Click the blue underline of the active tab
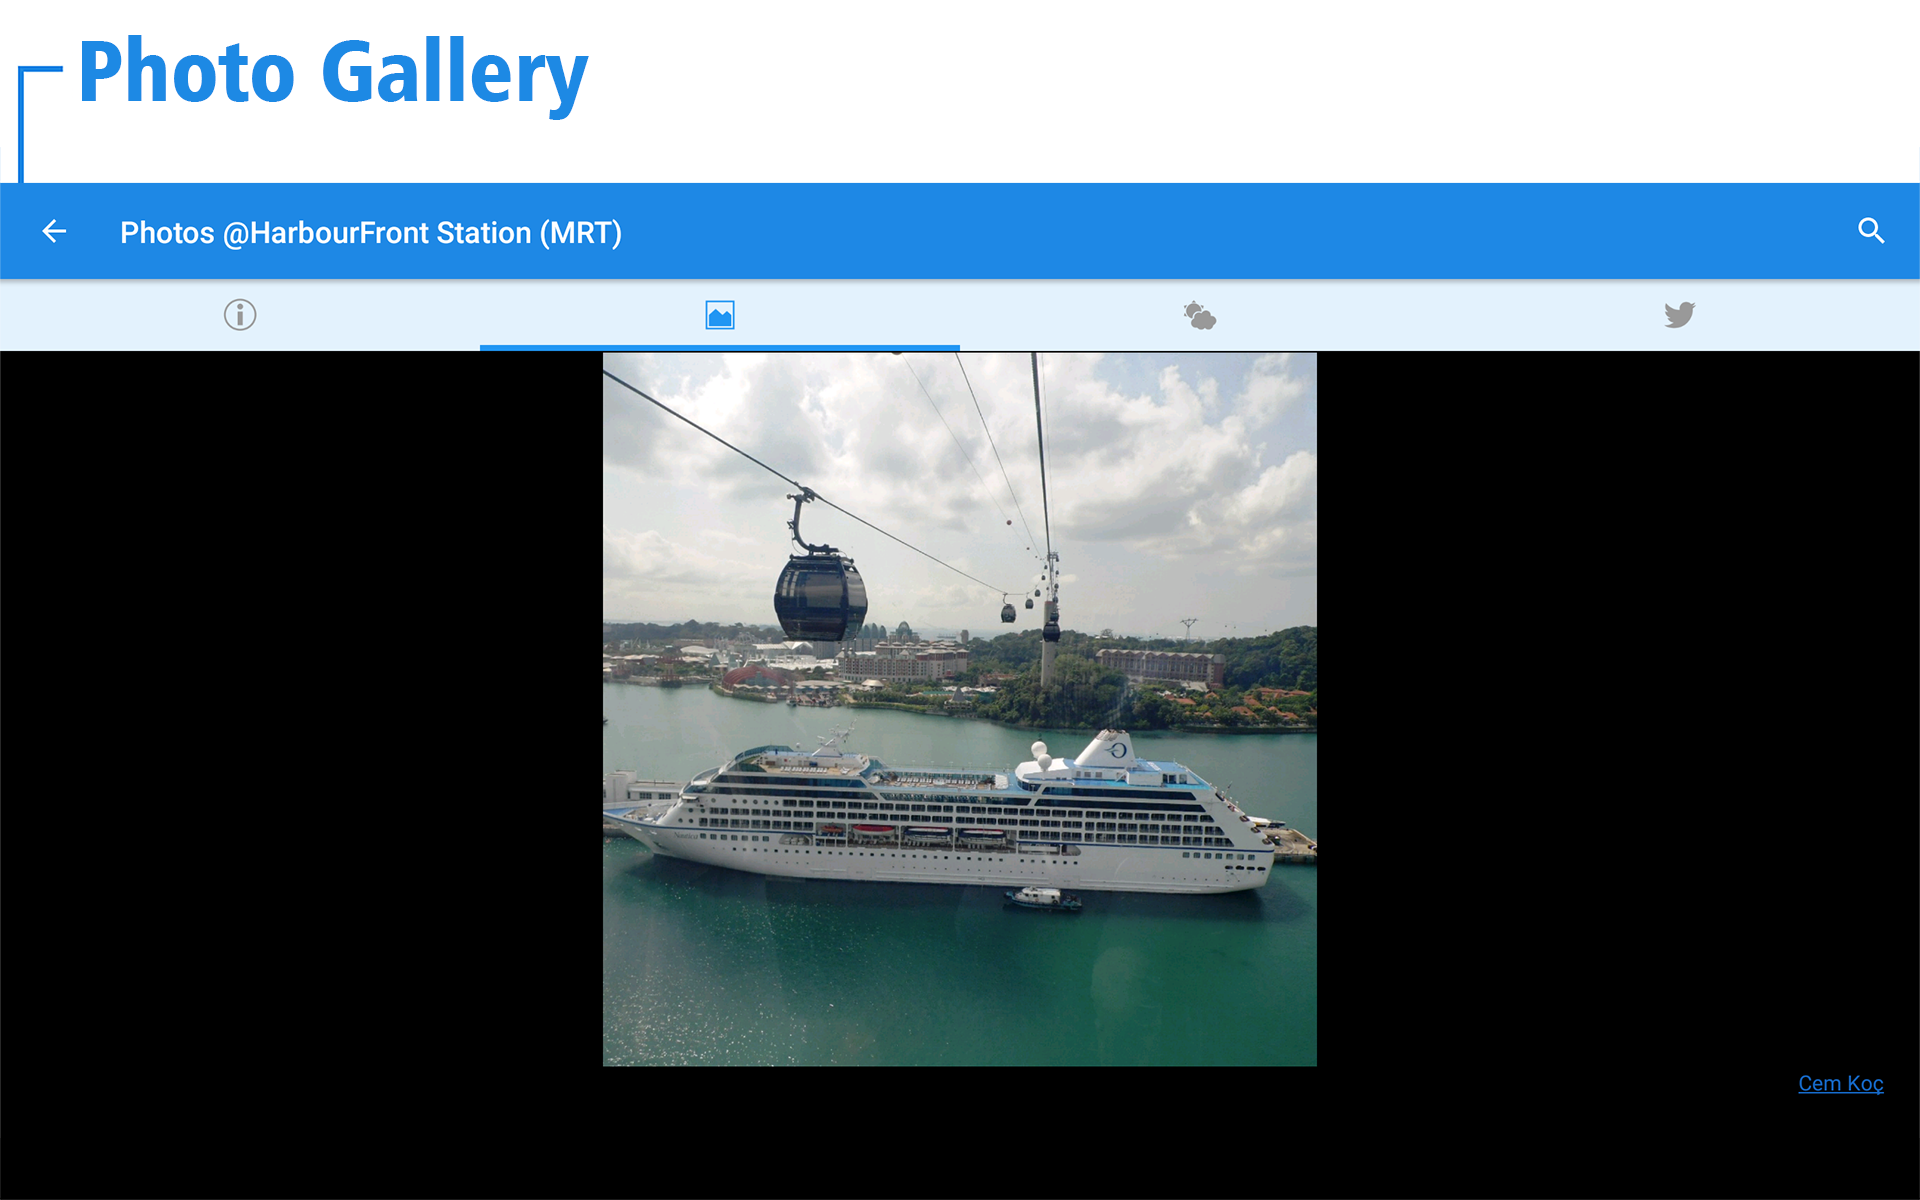The image size is (1920, 1200). coord(720,347)
